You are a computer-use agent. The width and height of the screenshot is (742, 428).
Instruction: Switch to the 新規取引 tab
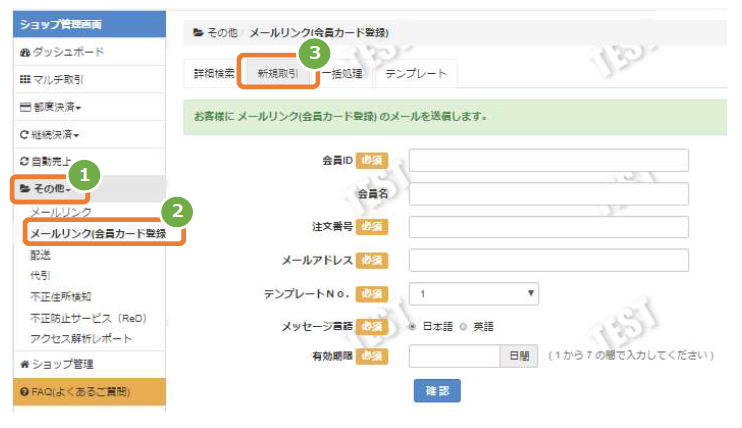276,74
